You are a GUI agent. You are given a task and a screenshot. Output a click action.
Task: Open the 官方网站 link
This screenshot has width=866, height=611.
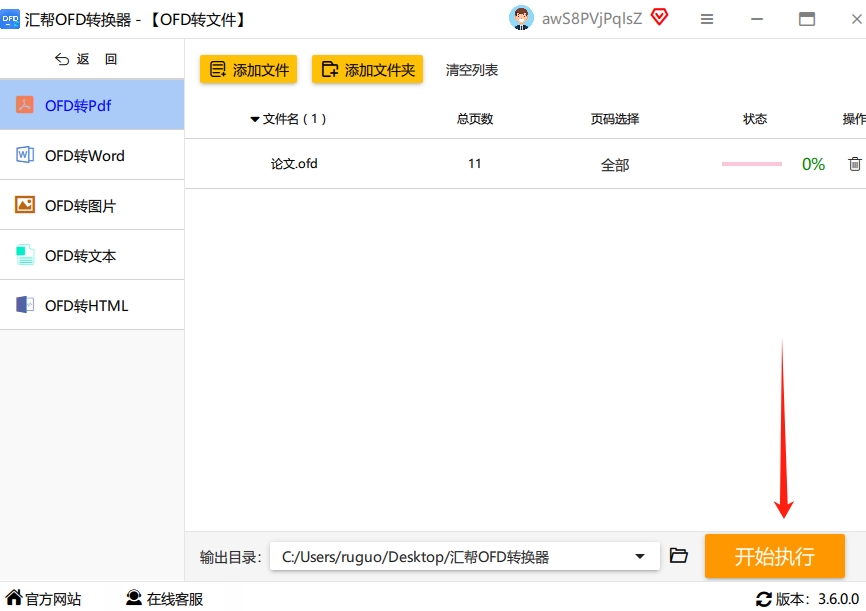(43, 598)
